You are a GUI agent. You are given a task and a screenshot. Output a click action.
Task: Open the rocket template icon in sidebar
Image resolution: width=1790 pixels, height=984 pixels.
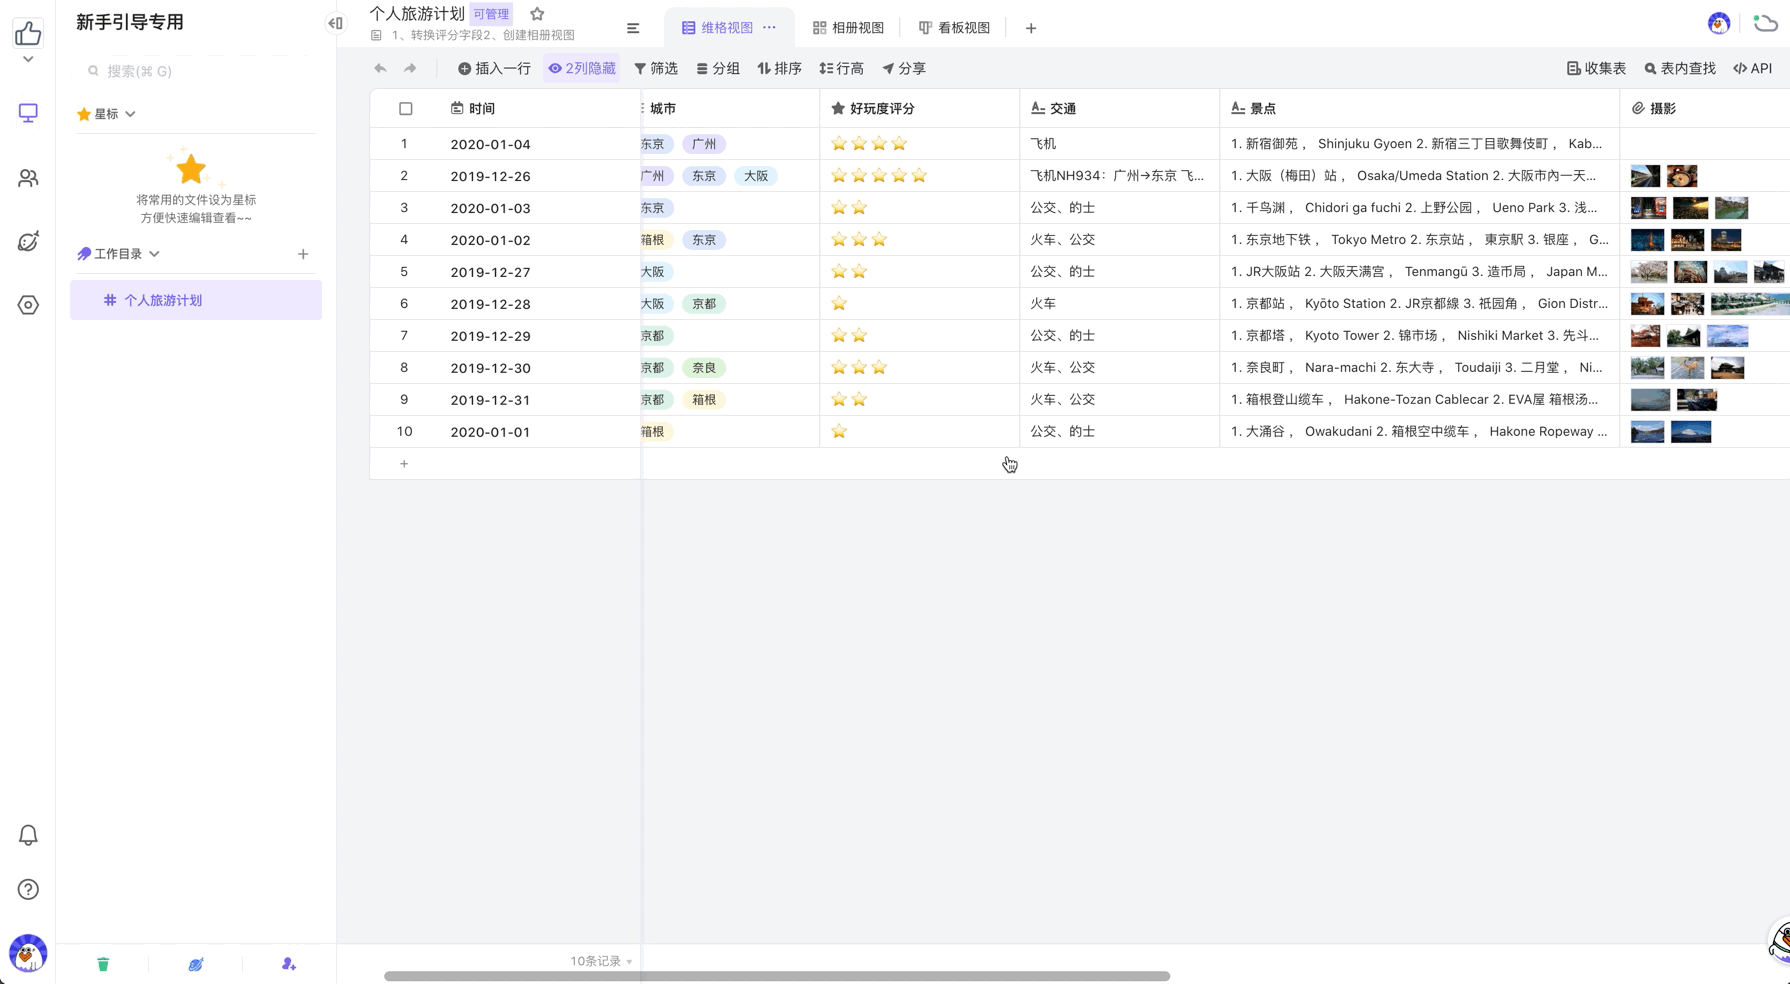tap(28, 241)
